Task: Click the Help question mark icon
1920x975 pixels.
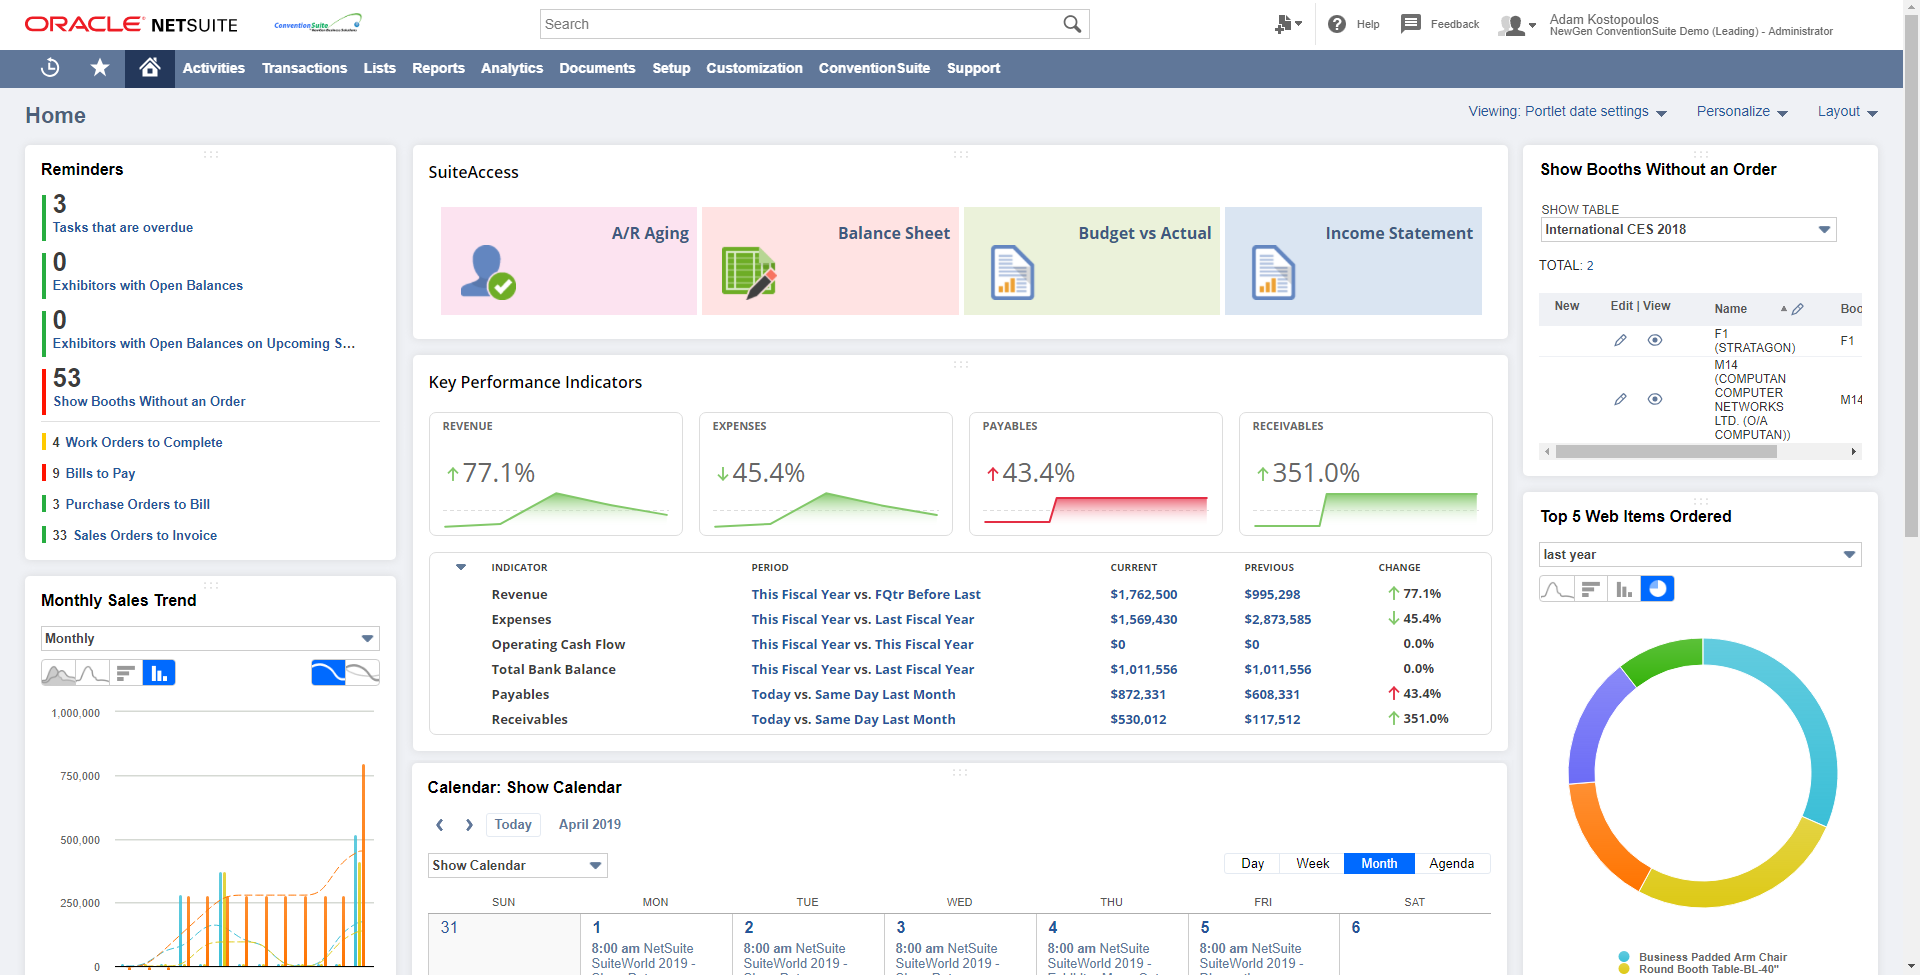Action: (x=1337, y=24)
